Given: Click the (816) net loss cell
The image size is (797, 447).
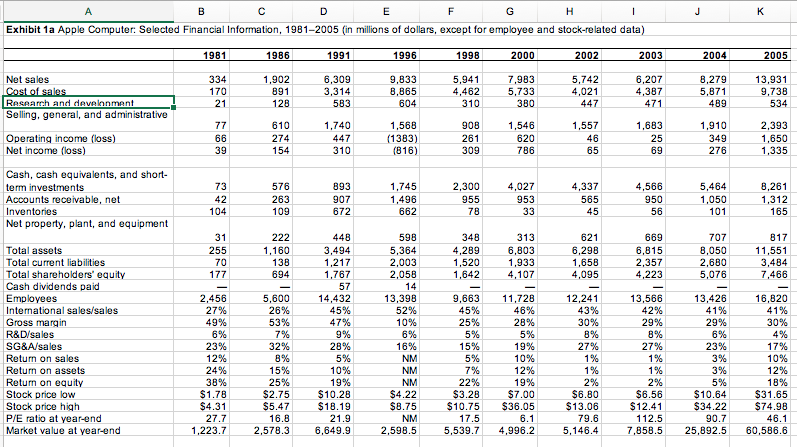Looking at the screenshot, I should click(386, 151).
